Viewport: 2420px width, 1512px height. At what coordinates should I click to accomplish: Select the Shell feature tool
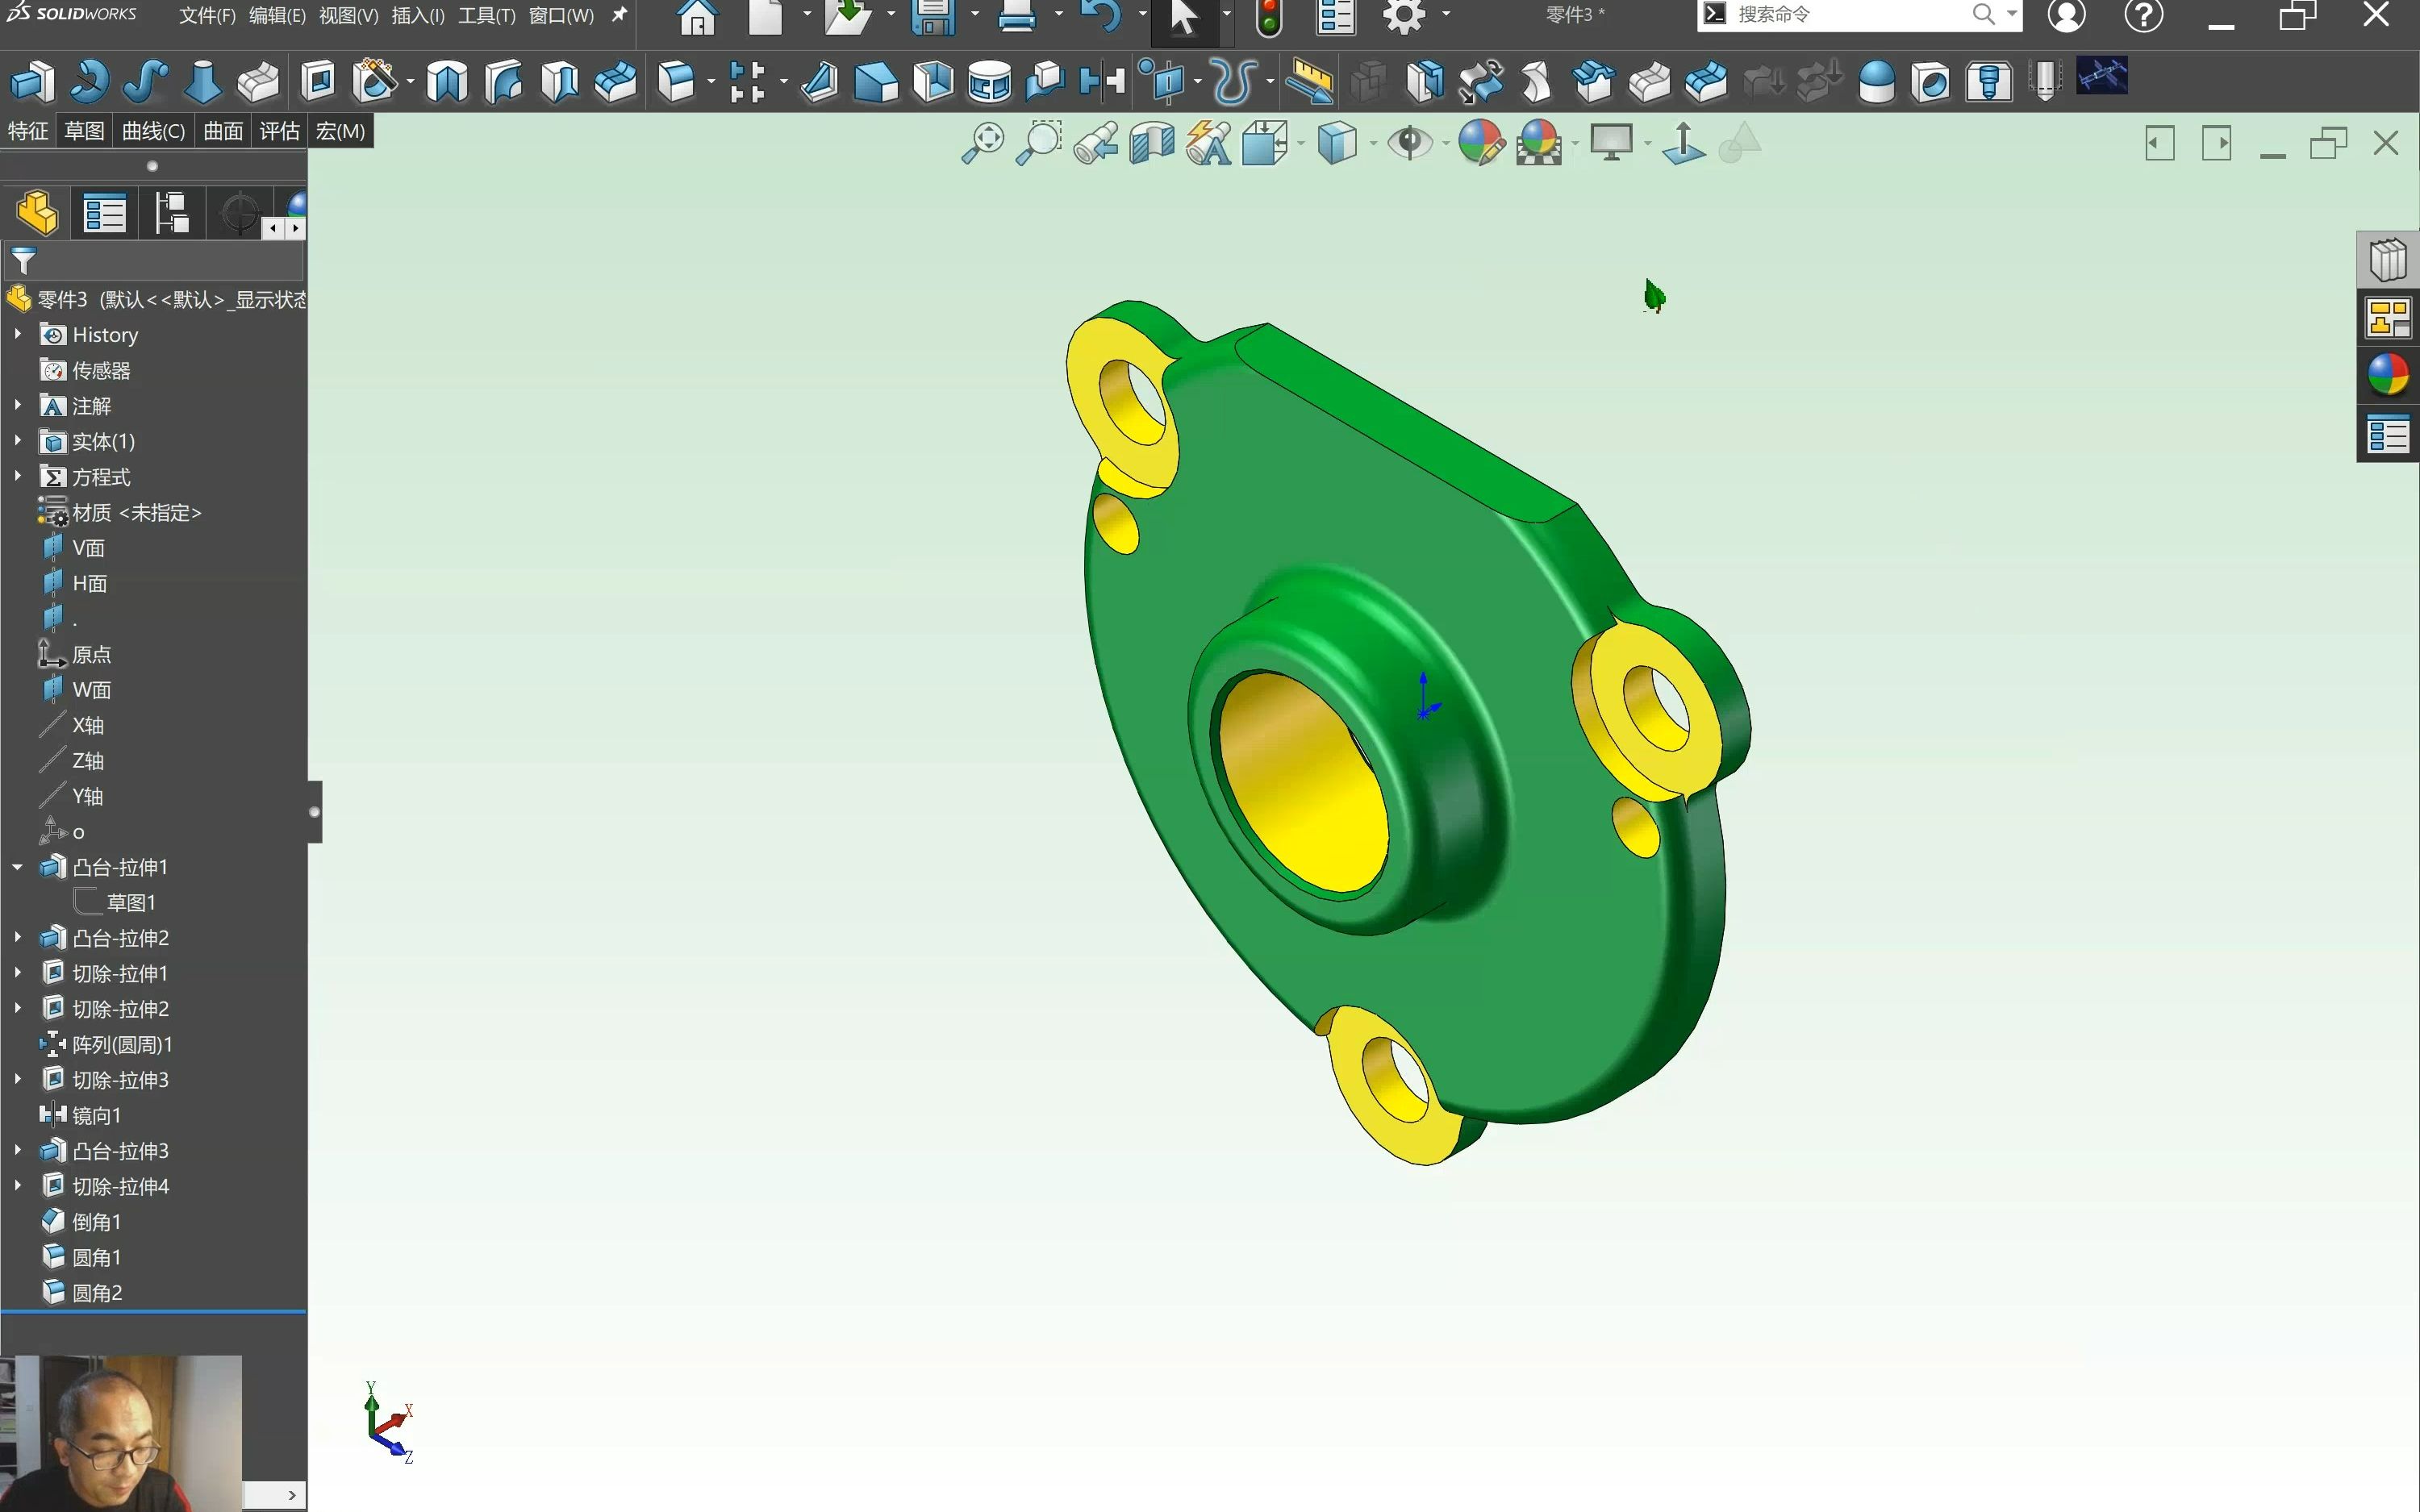(x=933, y=82)
